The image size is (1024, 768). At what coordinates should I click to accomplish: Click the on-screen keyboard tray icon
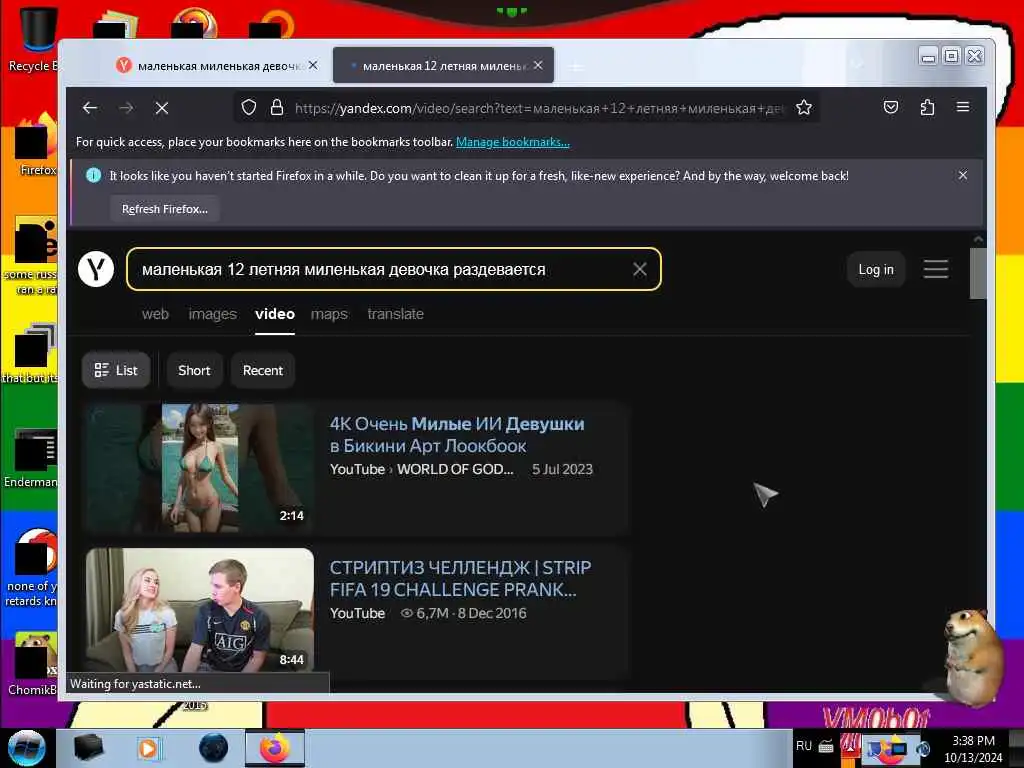click(x=826, y=746)
